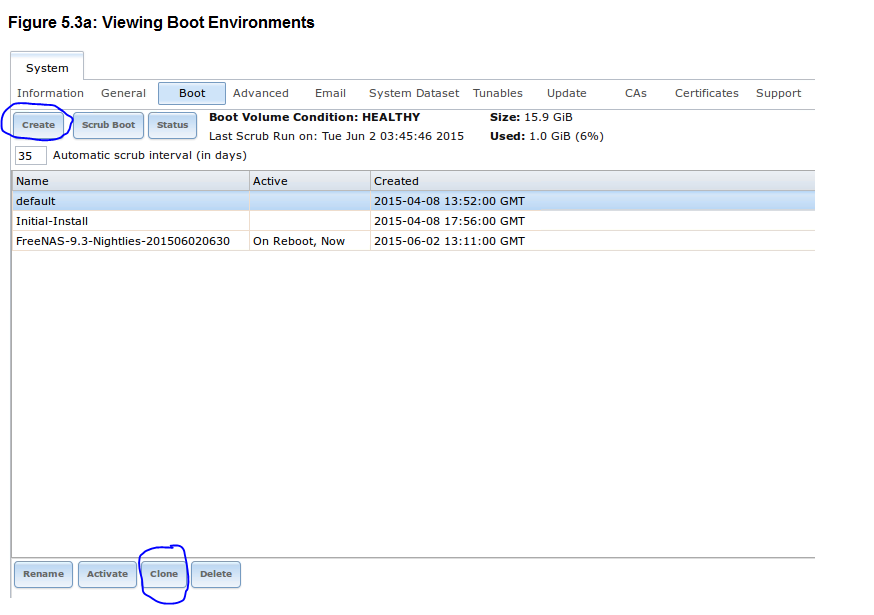This screenshot has width=874, height=615.
Task: Go to the Update tab
Action: (567, 93)
